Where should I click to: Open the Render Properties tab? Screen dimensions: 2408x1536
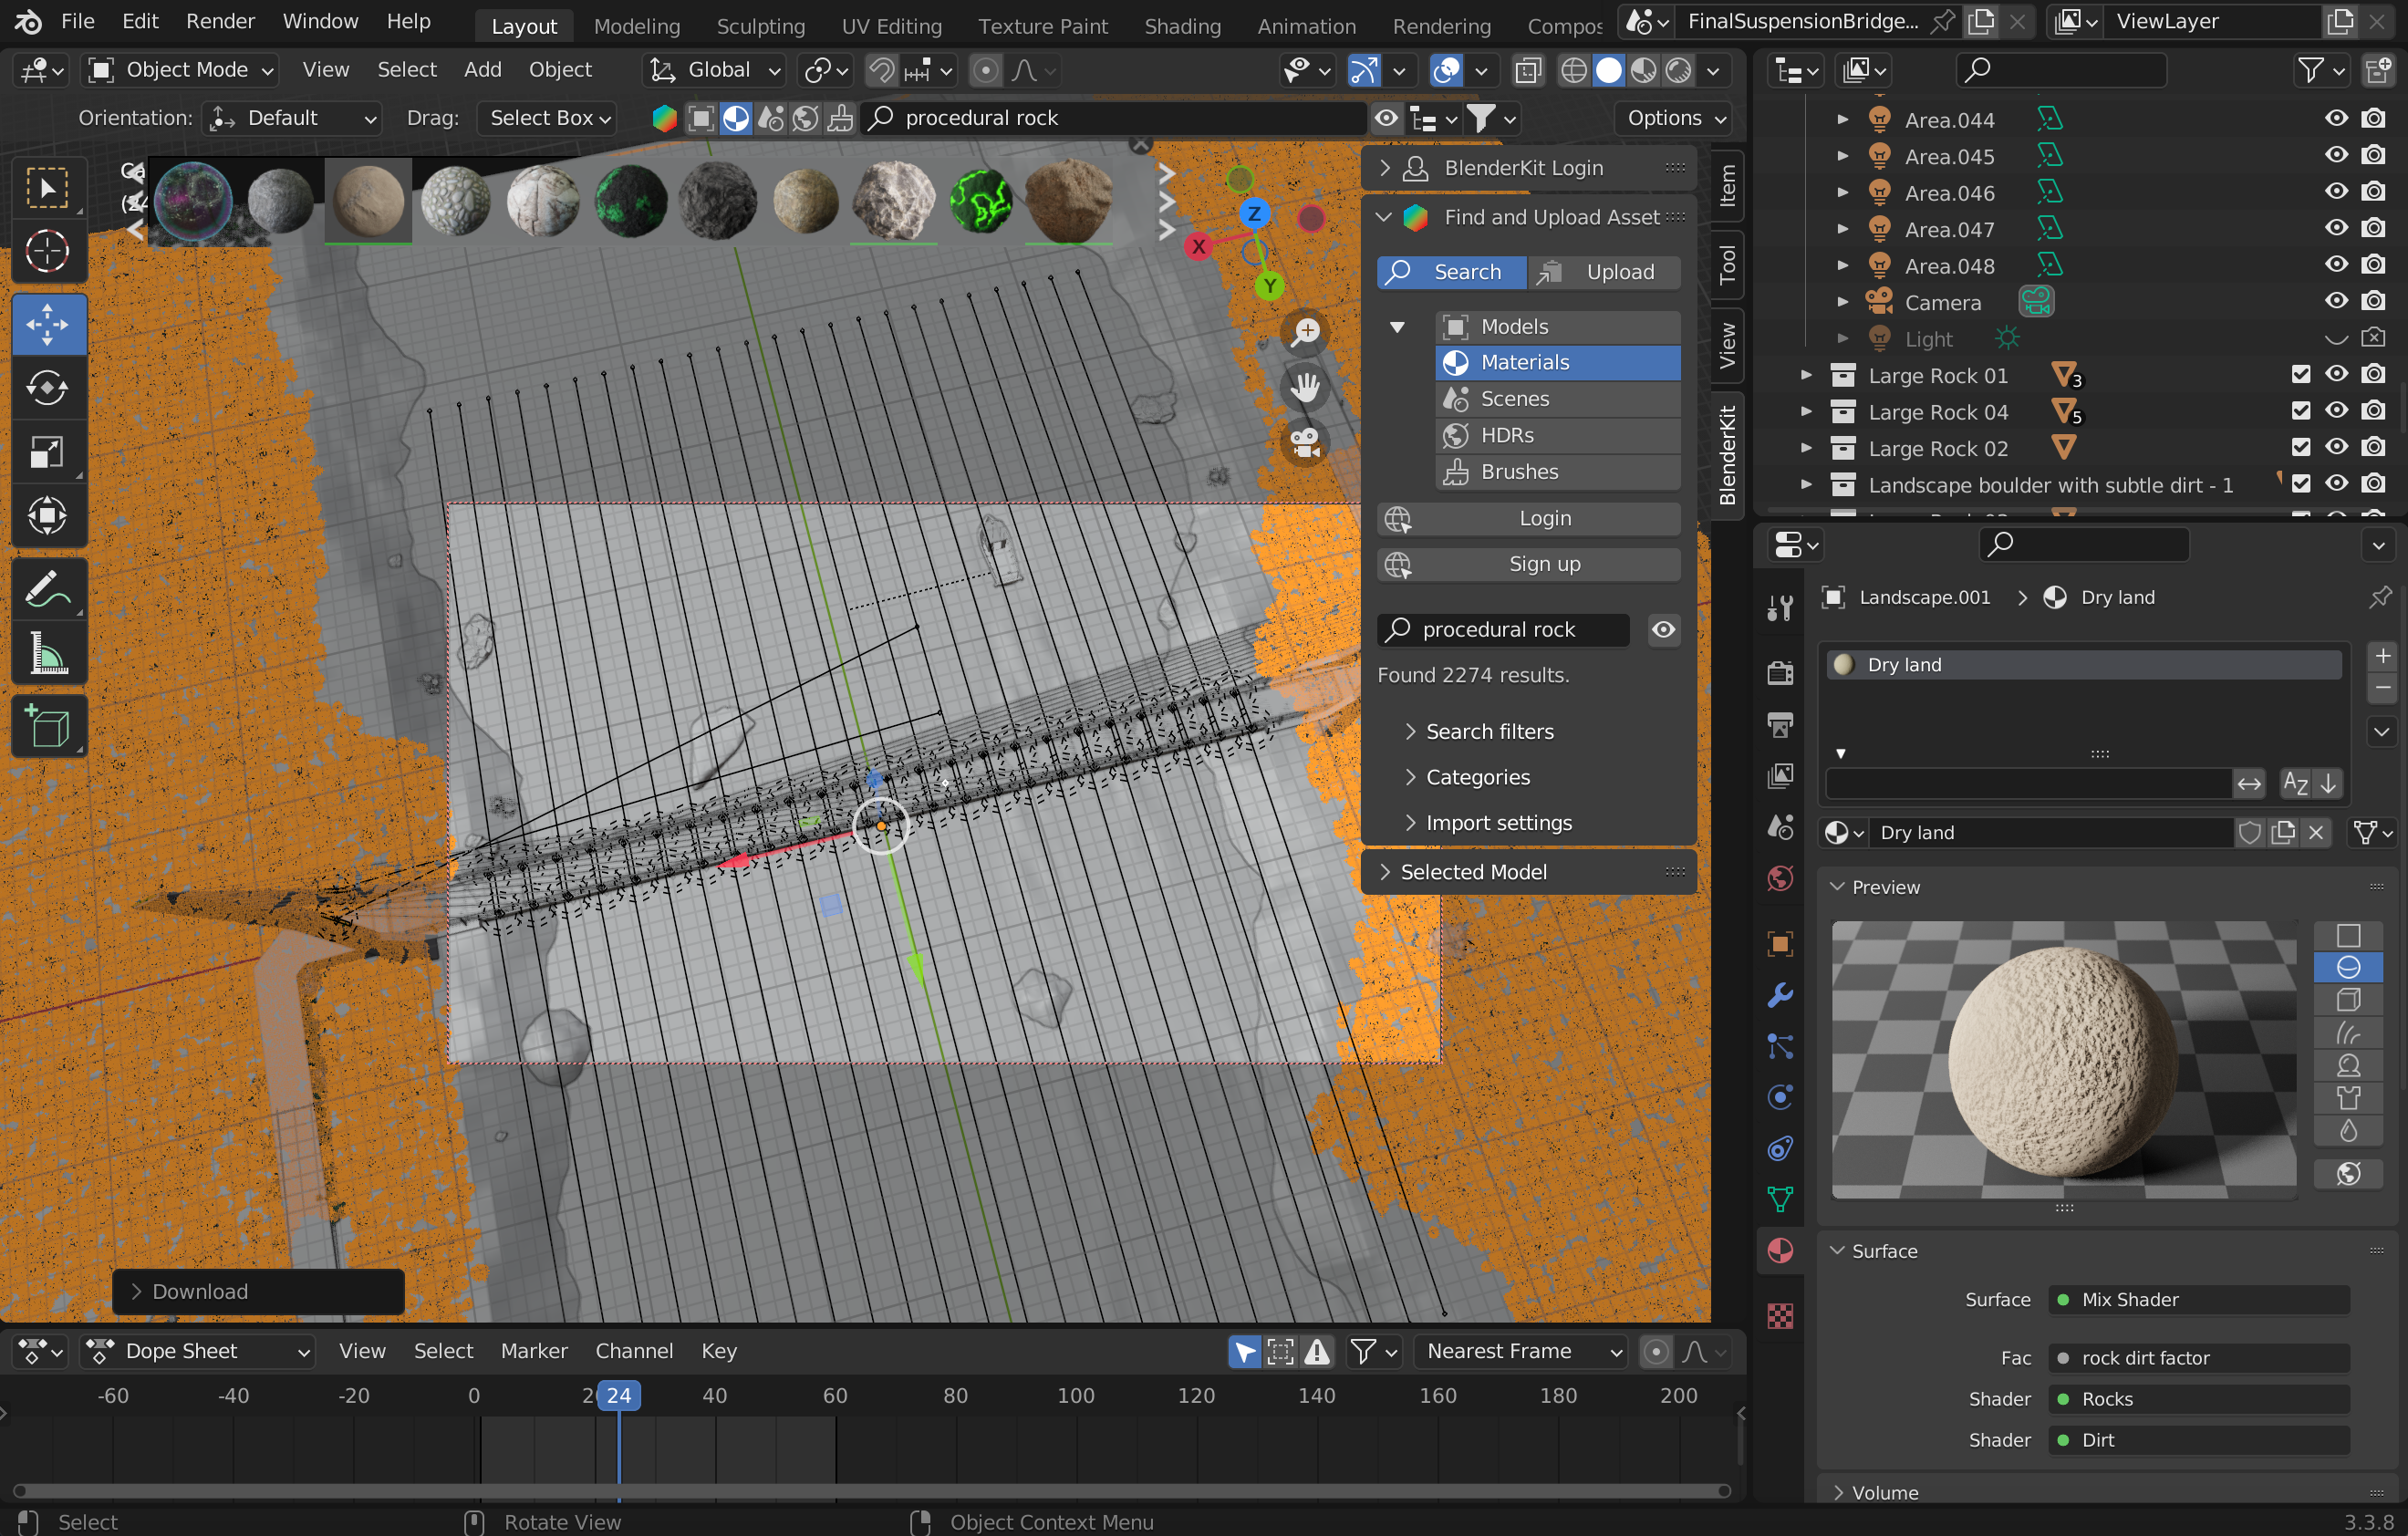tap(1780, 672)
